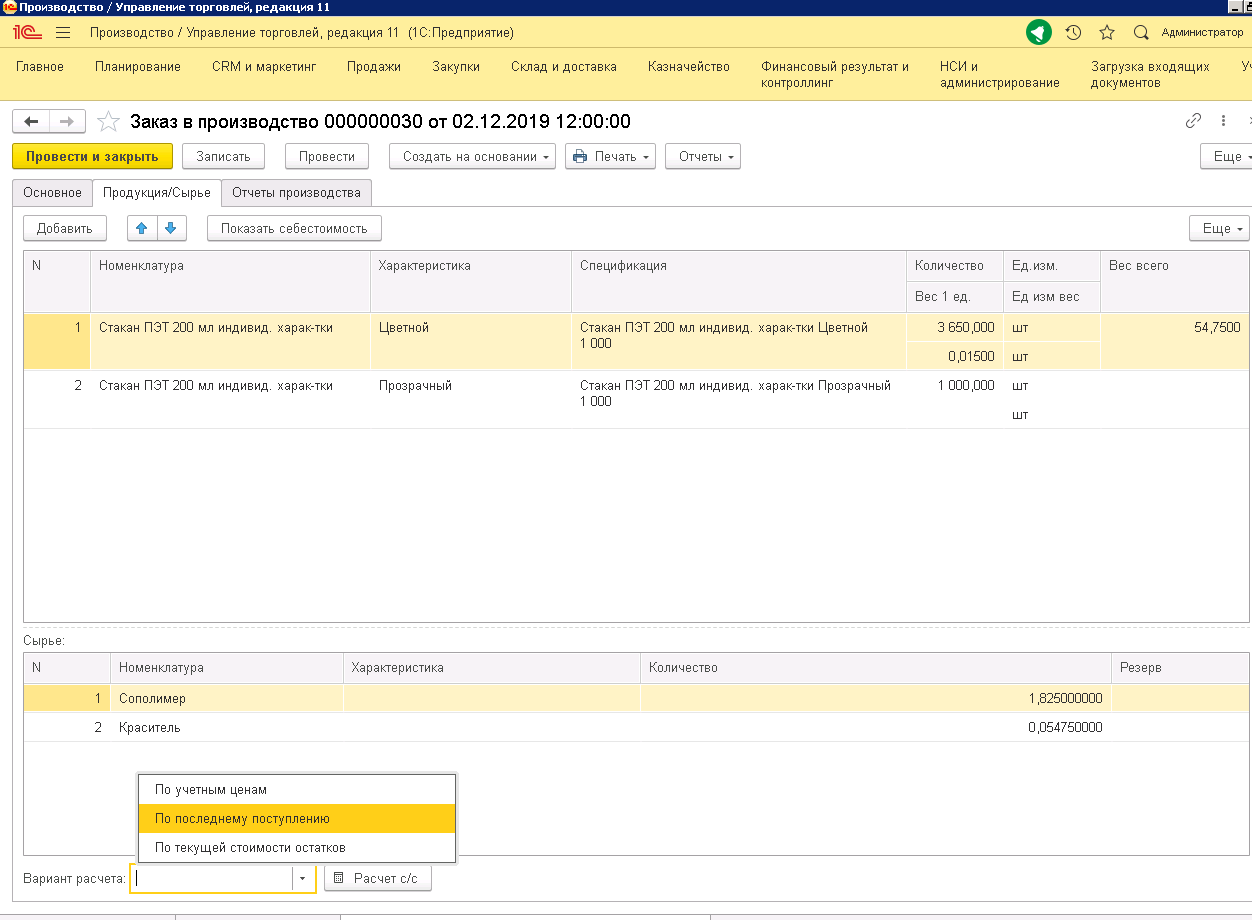Open 'Создать на основании' dropdown
The image size is (1252, 920).
point(472,157)
